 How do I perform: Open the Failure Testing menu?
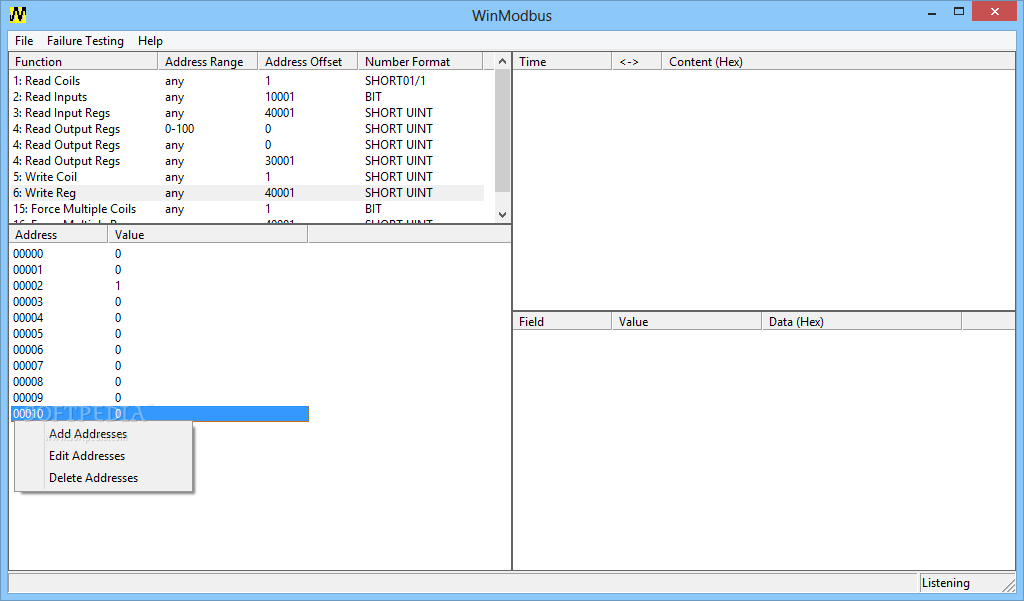85,41
